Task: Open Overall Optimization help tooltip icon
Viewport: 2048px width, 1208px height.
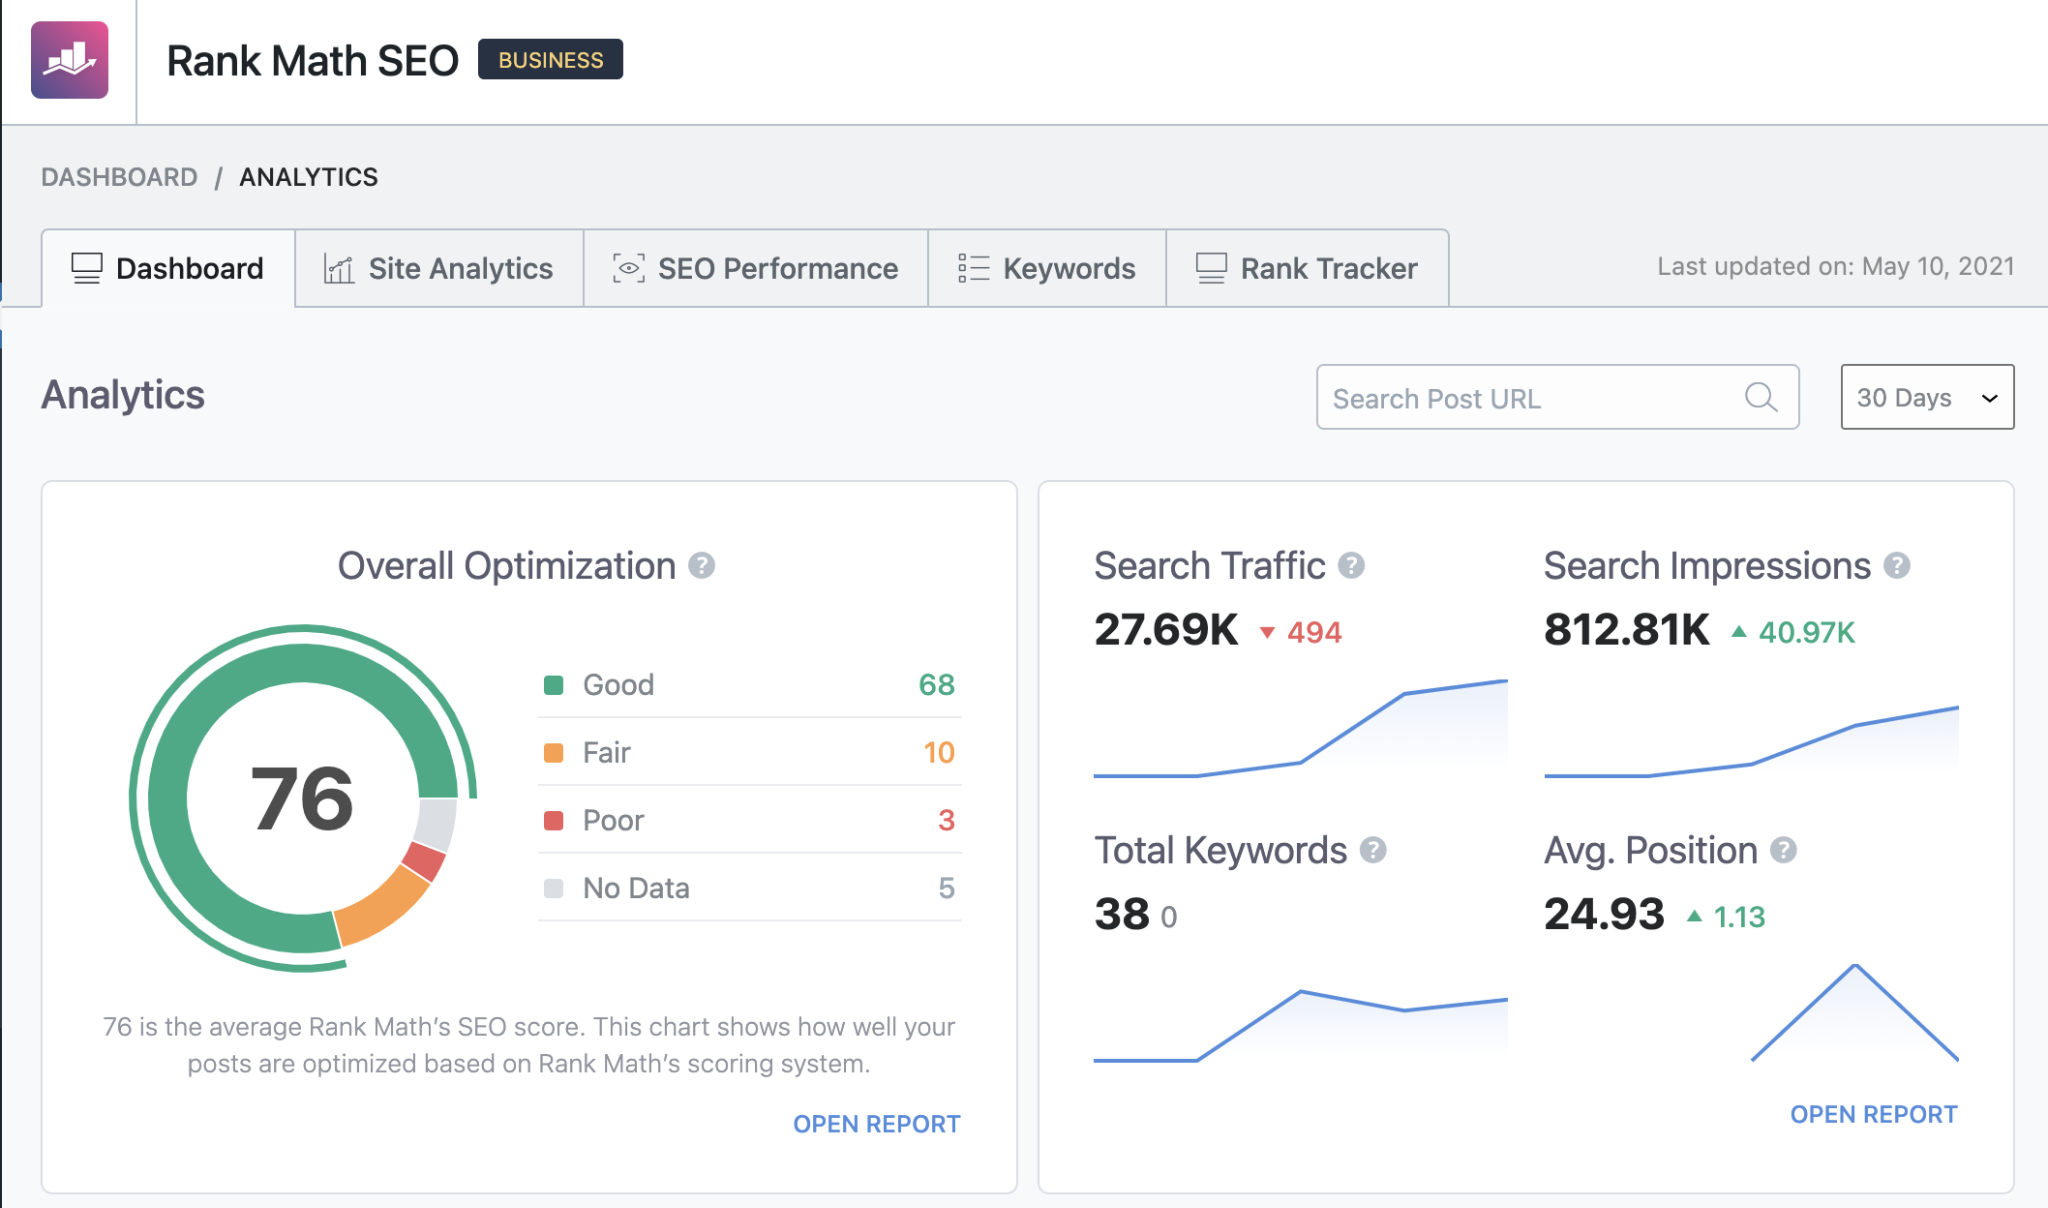Action: (x=702, y=566)
